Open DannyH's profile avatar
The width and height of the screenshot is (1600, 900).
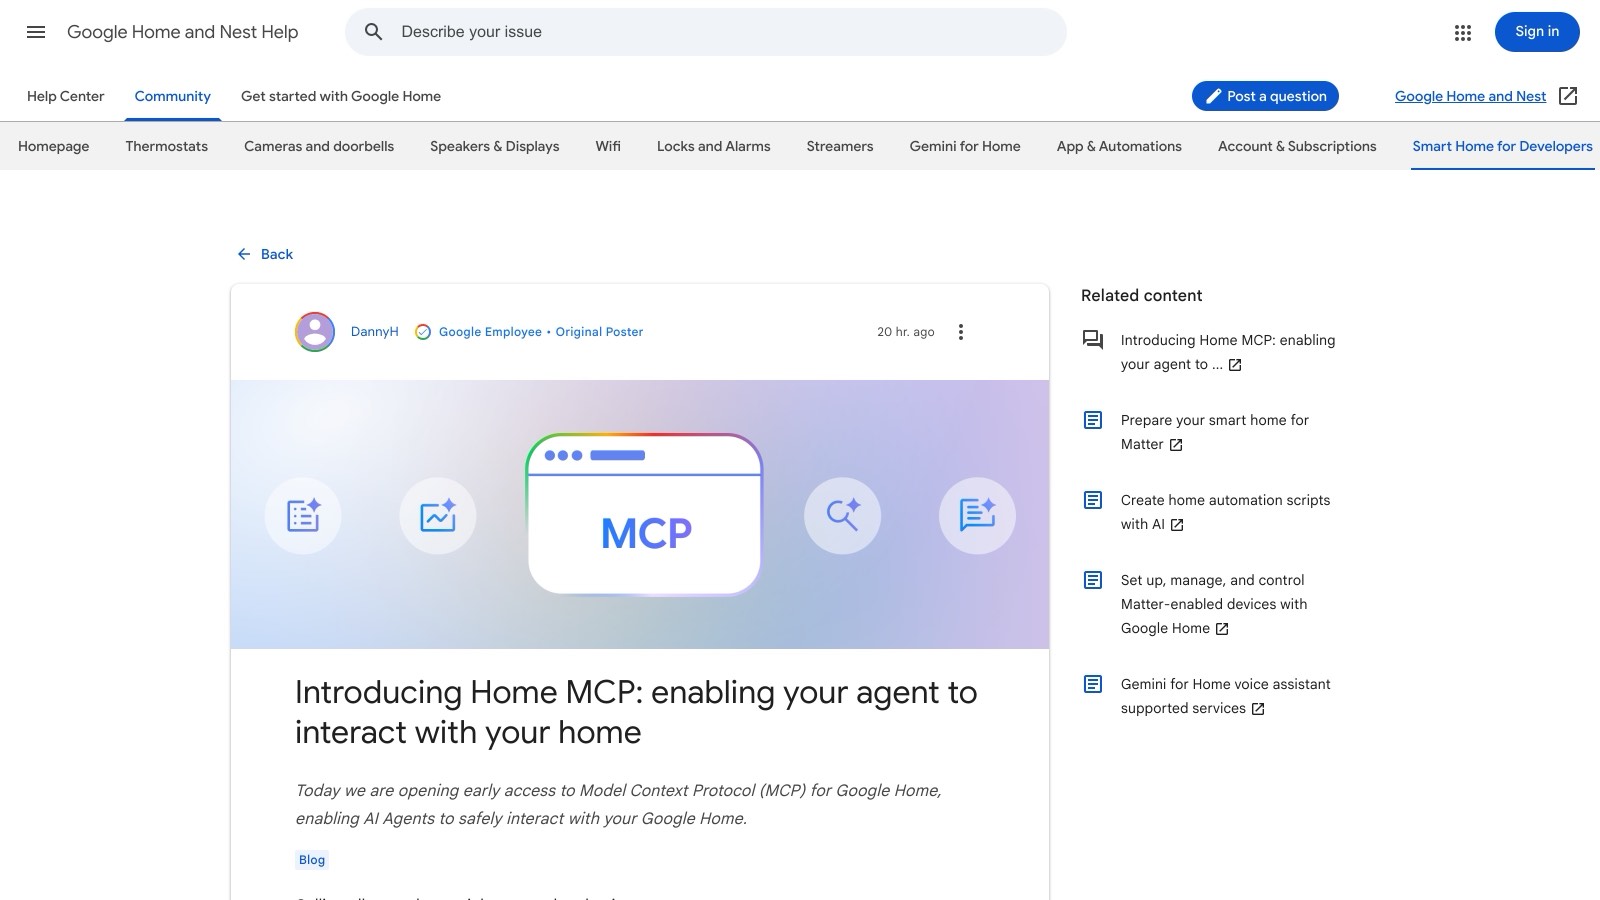[x=315, y=332]
